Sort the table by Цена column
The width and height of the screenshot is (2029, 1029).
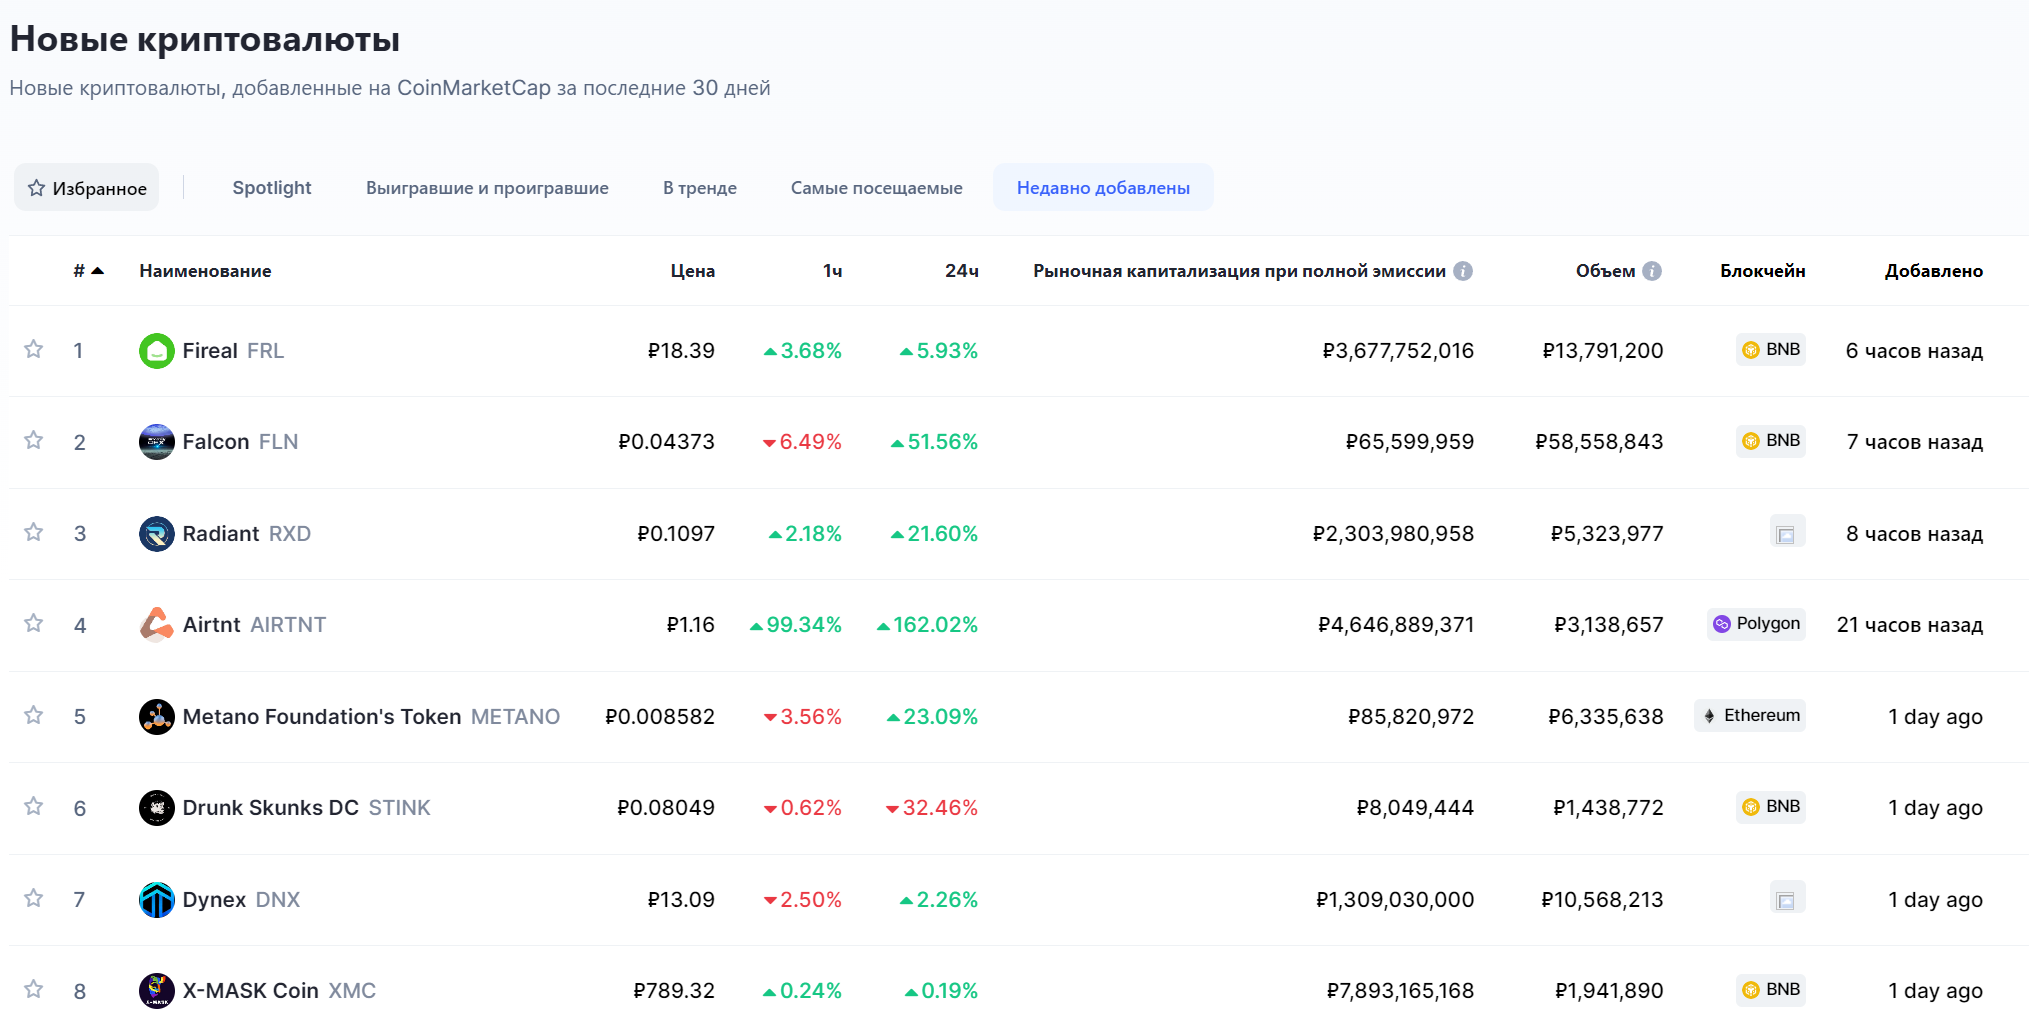pyautogui.click(x=692, y=270)
